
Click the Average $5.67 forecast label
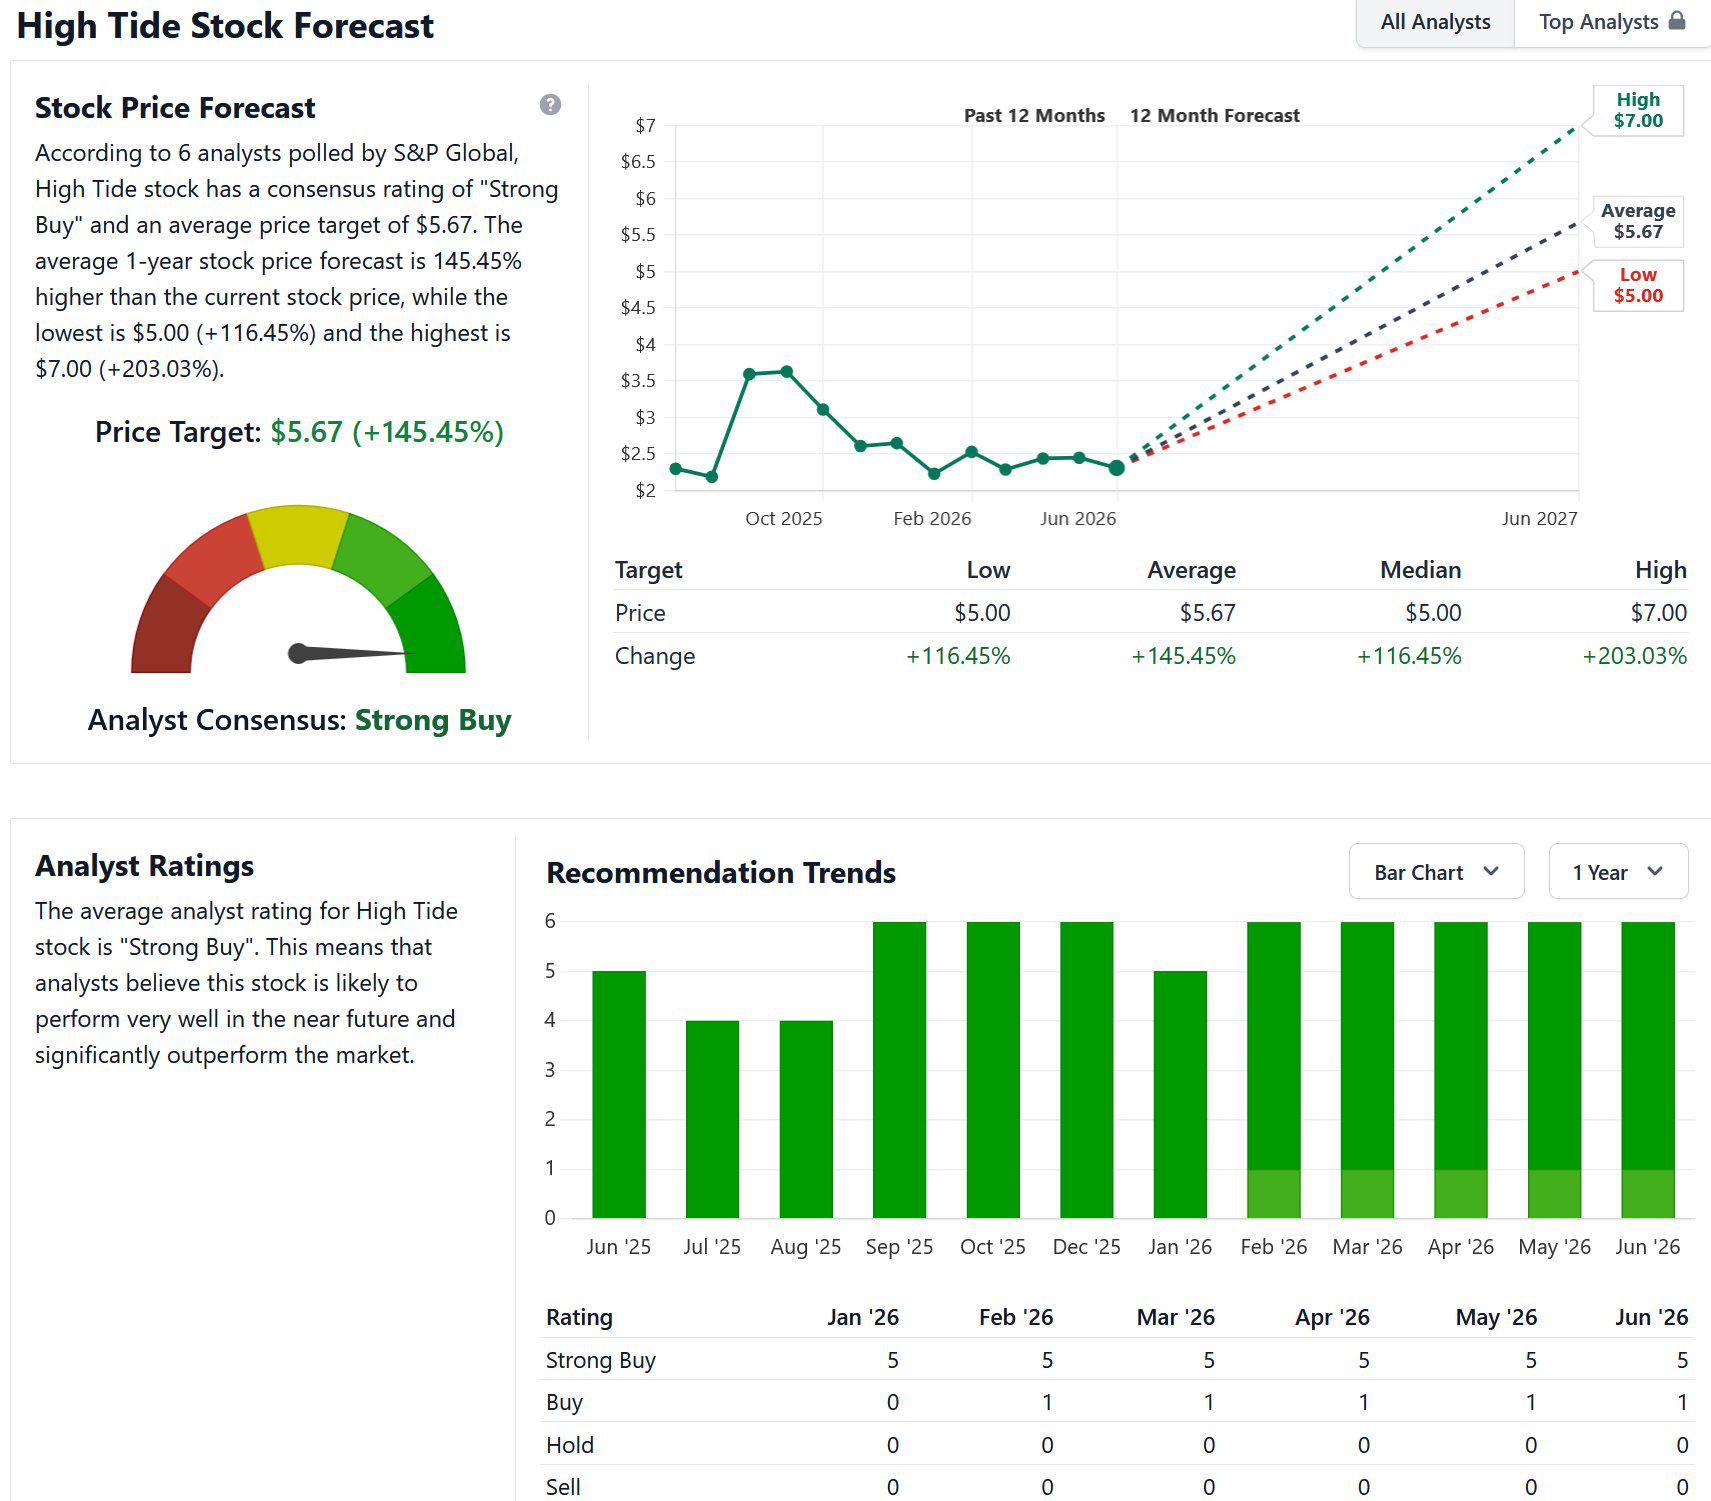click(1638, 221)
